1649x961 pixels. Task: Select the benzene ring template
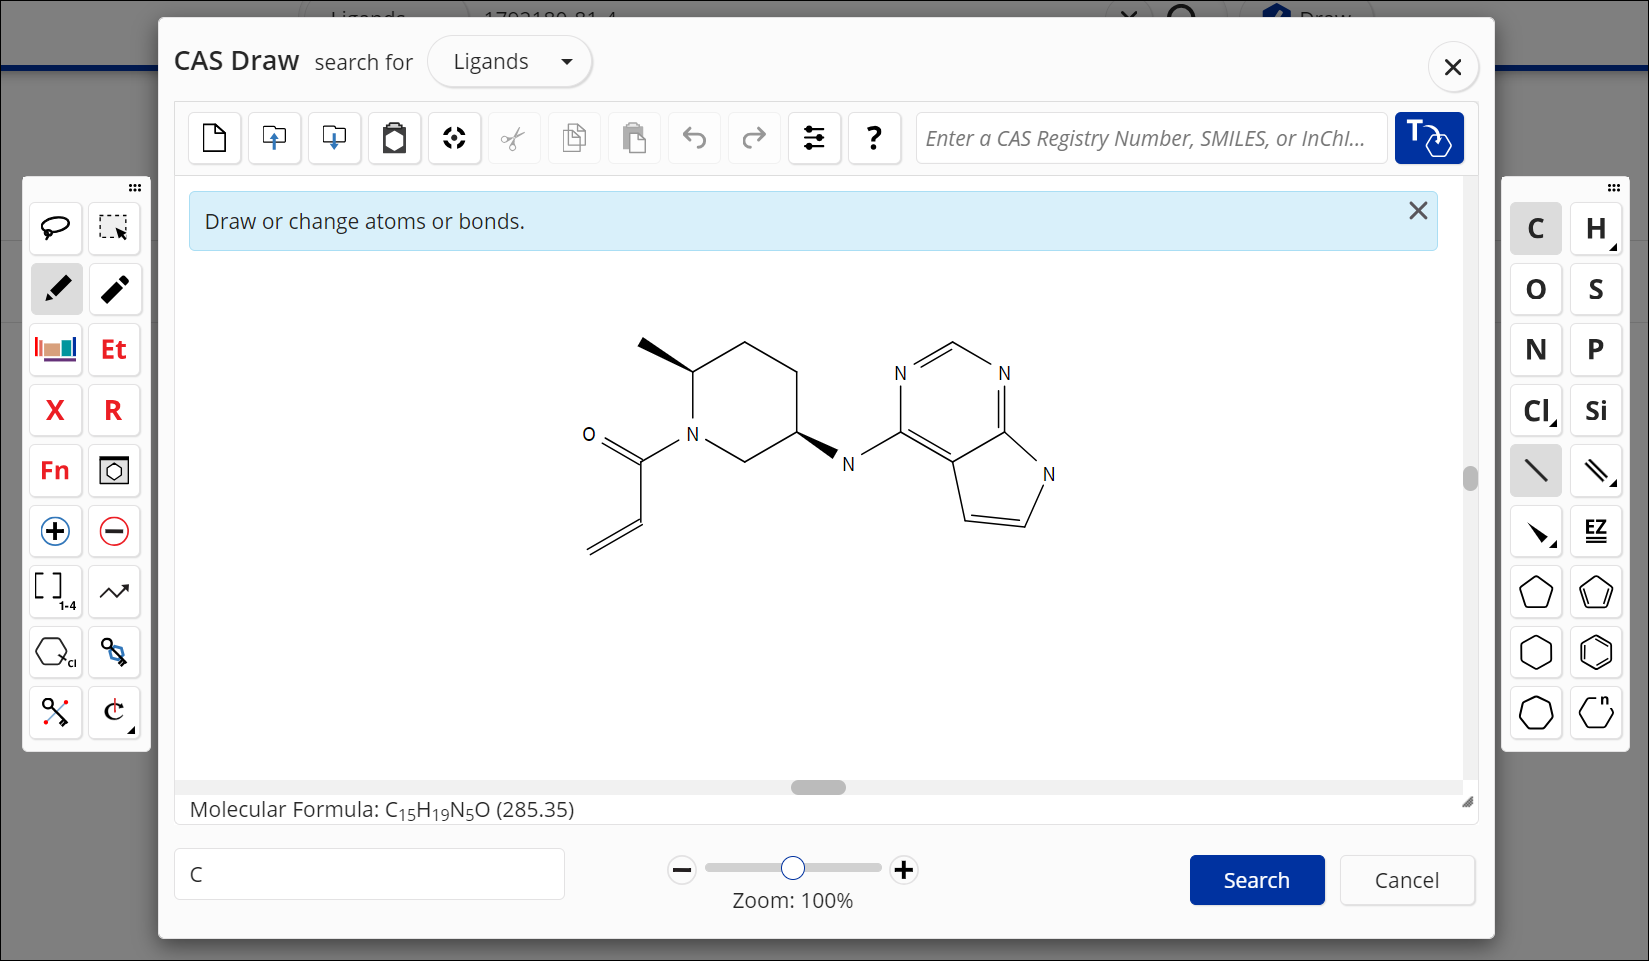point(1595,653)
